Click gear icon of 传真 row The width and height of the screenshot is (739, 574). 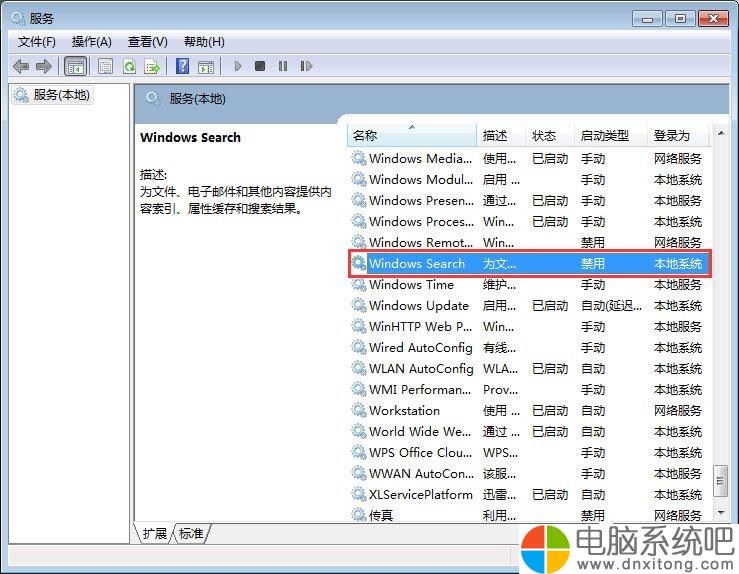pyautogui.click(x=359, y=515)
